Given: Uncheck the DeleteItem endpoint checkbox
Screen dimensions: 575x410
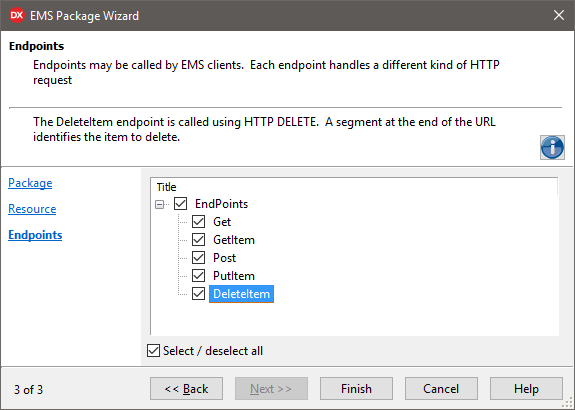Looking at the screenshot, I should pos(198,293).
